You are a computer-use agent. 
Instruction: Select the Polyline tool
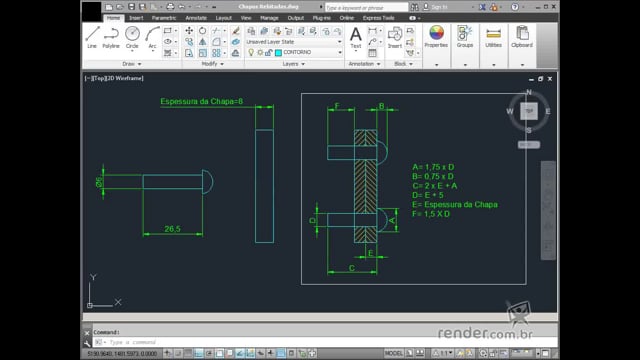pos(111,37)
